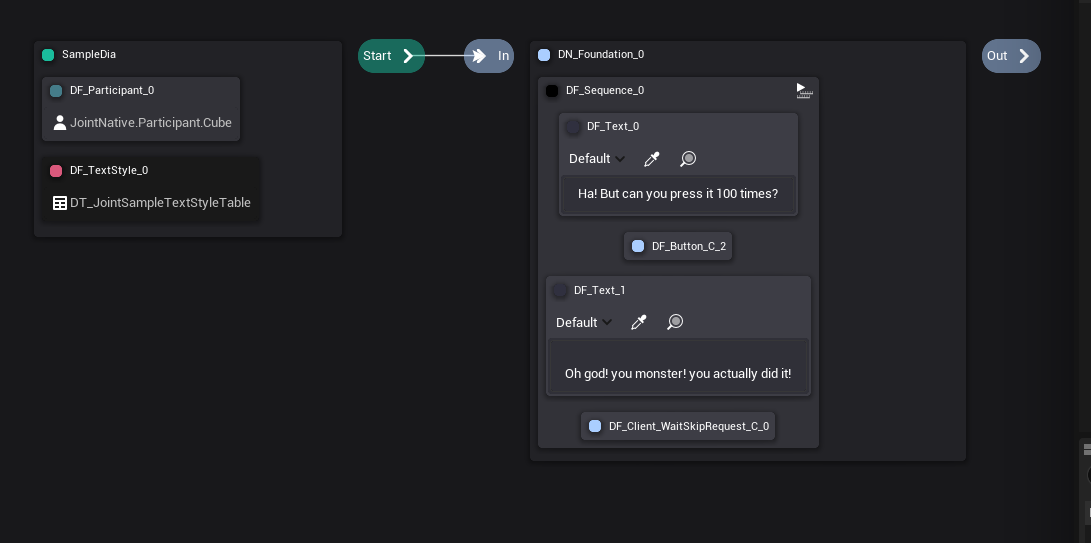This screenshot has height=543, width=1091.
Task: Click the pink color dot on DF_TextStyle_0
Action: [56, 171]
